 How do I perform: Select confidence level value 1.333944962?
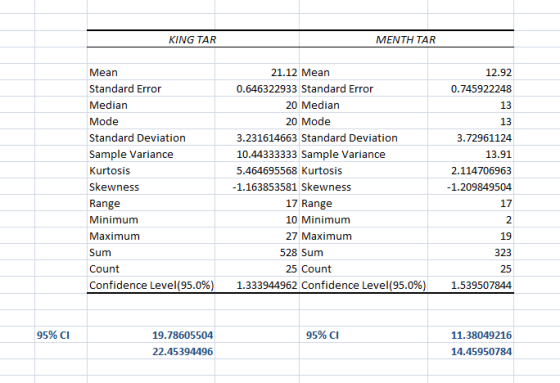(266, 285)
